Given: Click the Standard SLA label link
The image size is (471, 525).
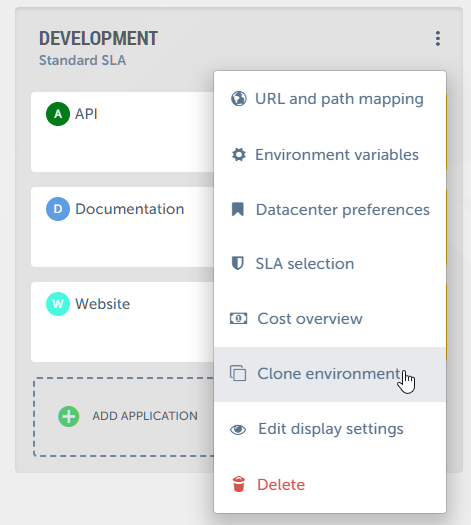Looking at the screenshot, I should (82, 61).
